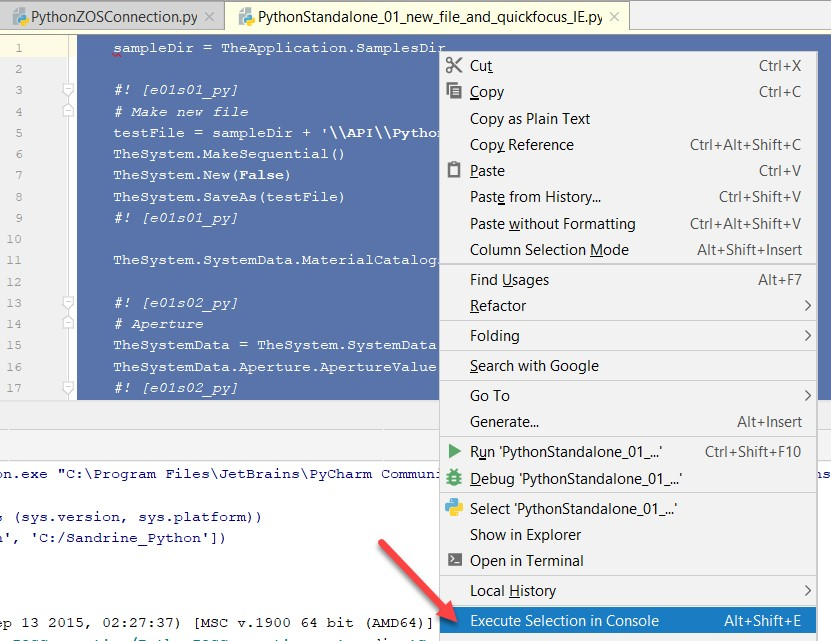Close the PythonZOSConnection.py tab
Image resolution: width=831 pixels, height=641 pixels.
click(x=210, y=17)
